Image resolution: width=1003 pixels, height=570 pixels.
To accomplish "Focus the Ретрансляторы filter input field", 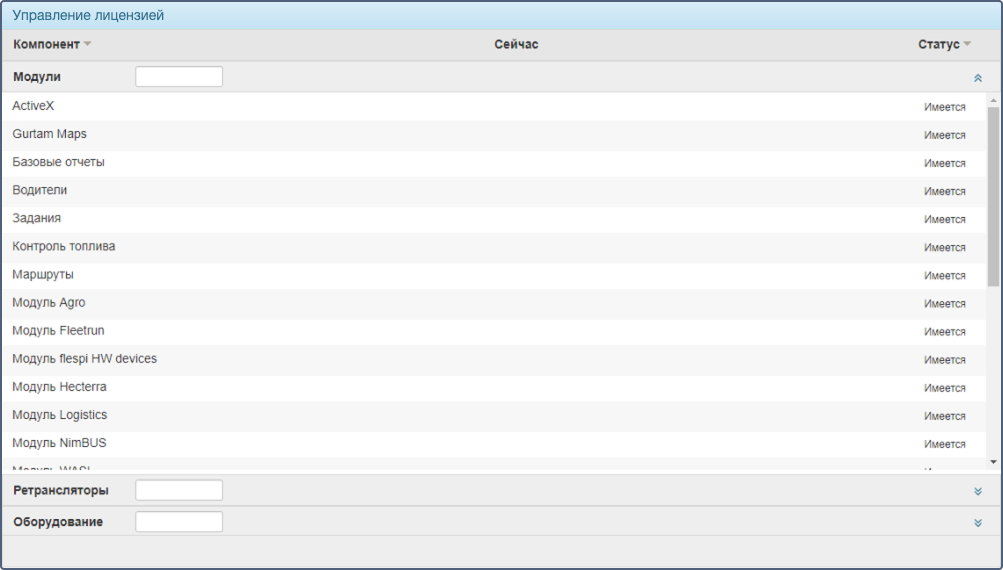I will [x=179, y=490].
